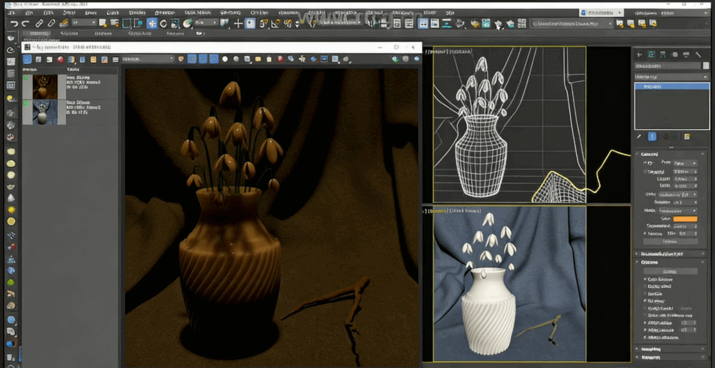Click the red sphere icon in the frame buffer toolbar
Viewport: 715px width, 368px height.
pos(60,59)
